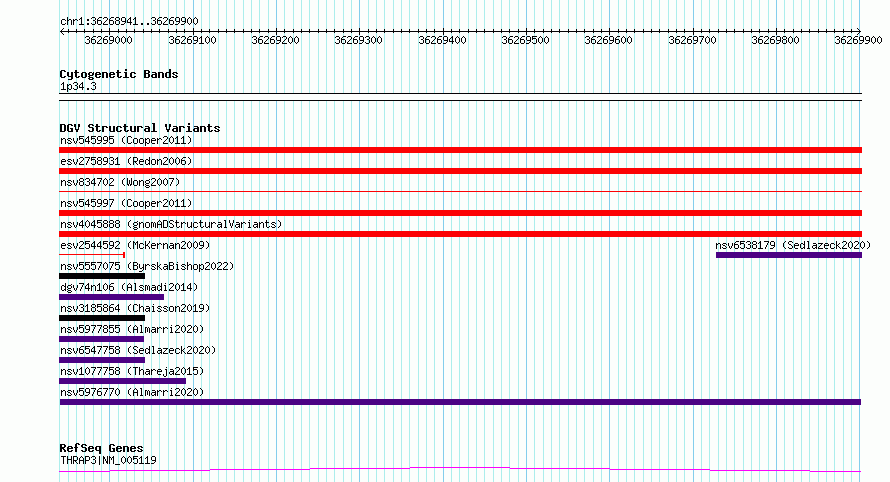
Task: Click ruler position 36269600
Action: pos(608,40)
